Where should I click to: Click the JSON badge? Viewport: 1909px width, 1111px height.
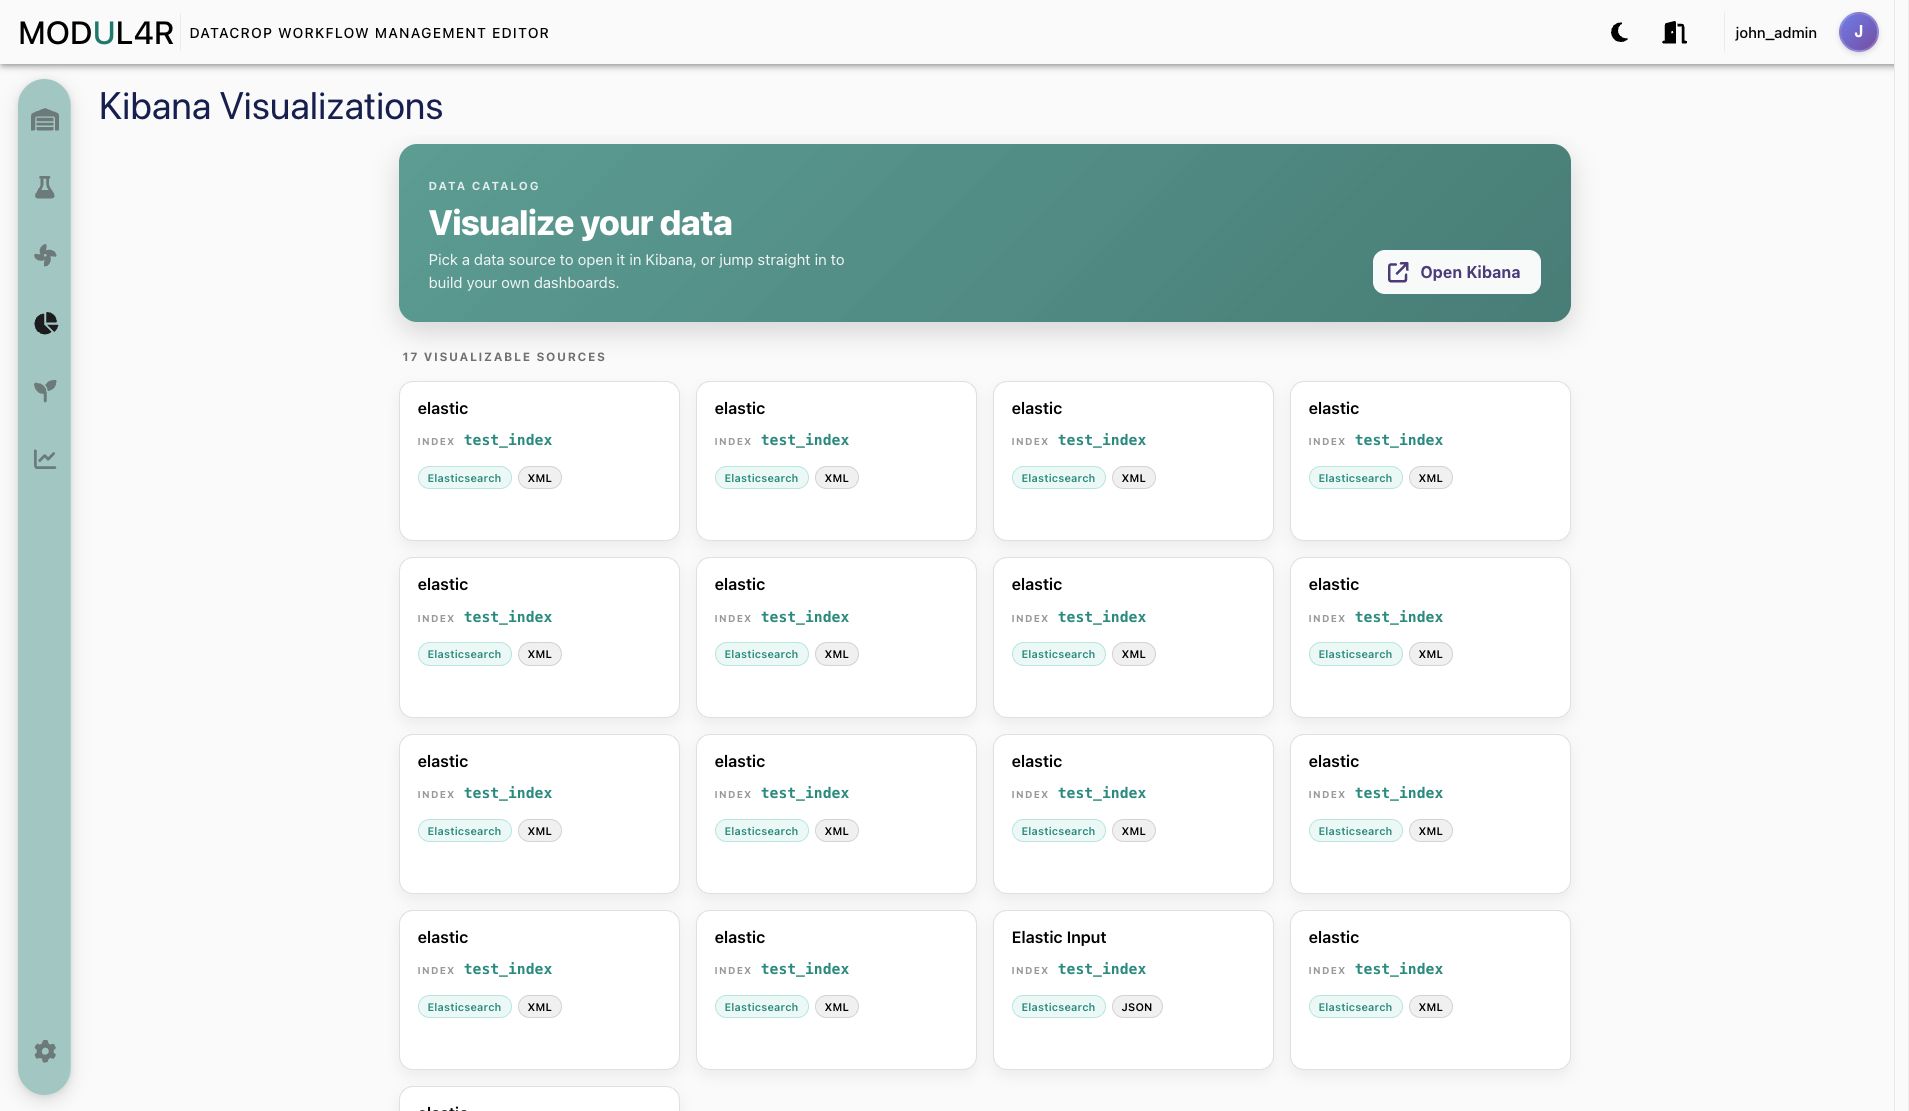pyautogui.click(x=1137, y=1007)
